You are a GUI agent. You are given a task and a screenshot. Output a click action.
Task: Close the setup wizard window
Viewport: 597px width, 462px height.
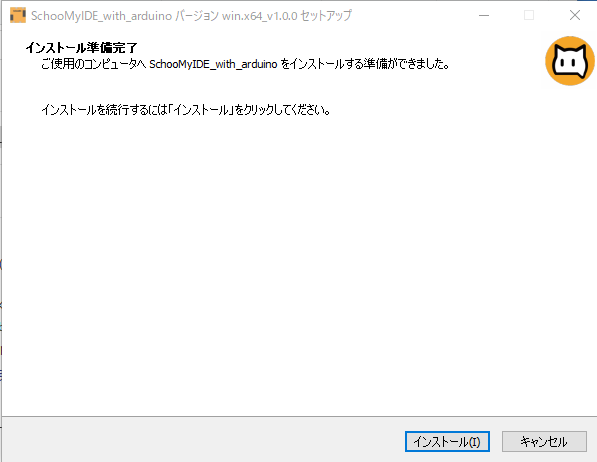[575, 15]
